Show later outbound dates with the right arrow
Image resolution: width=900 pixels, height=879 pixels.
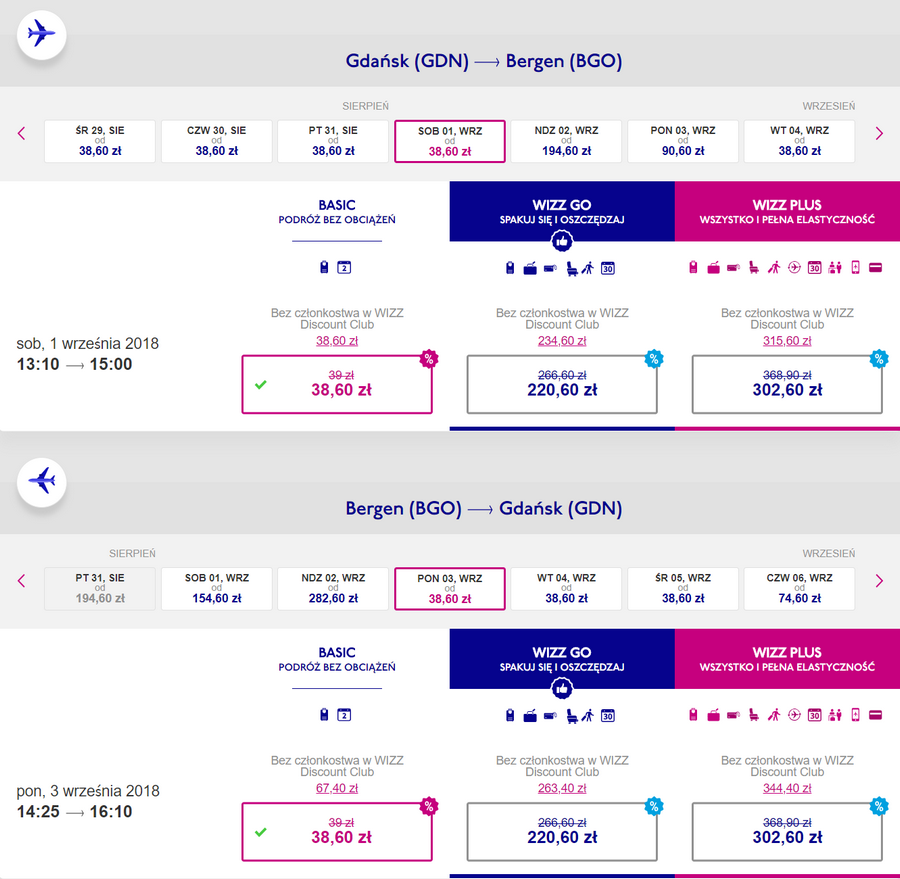coord(879,134)
